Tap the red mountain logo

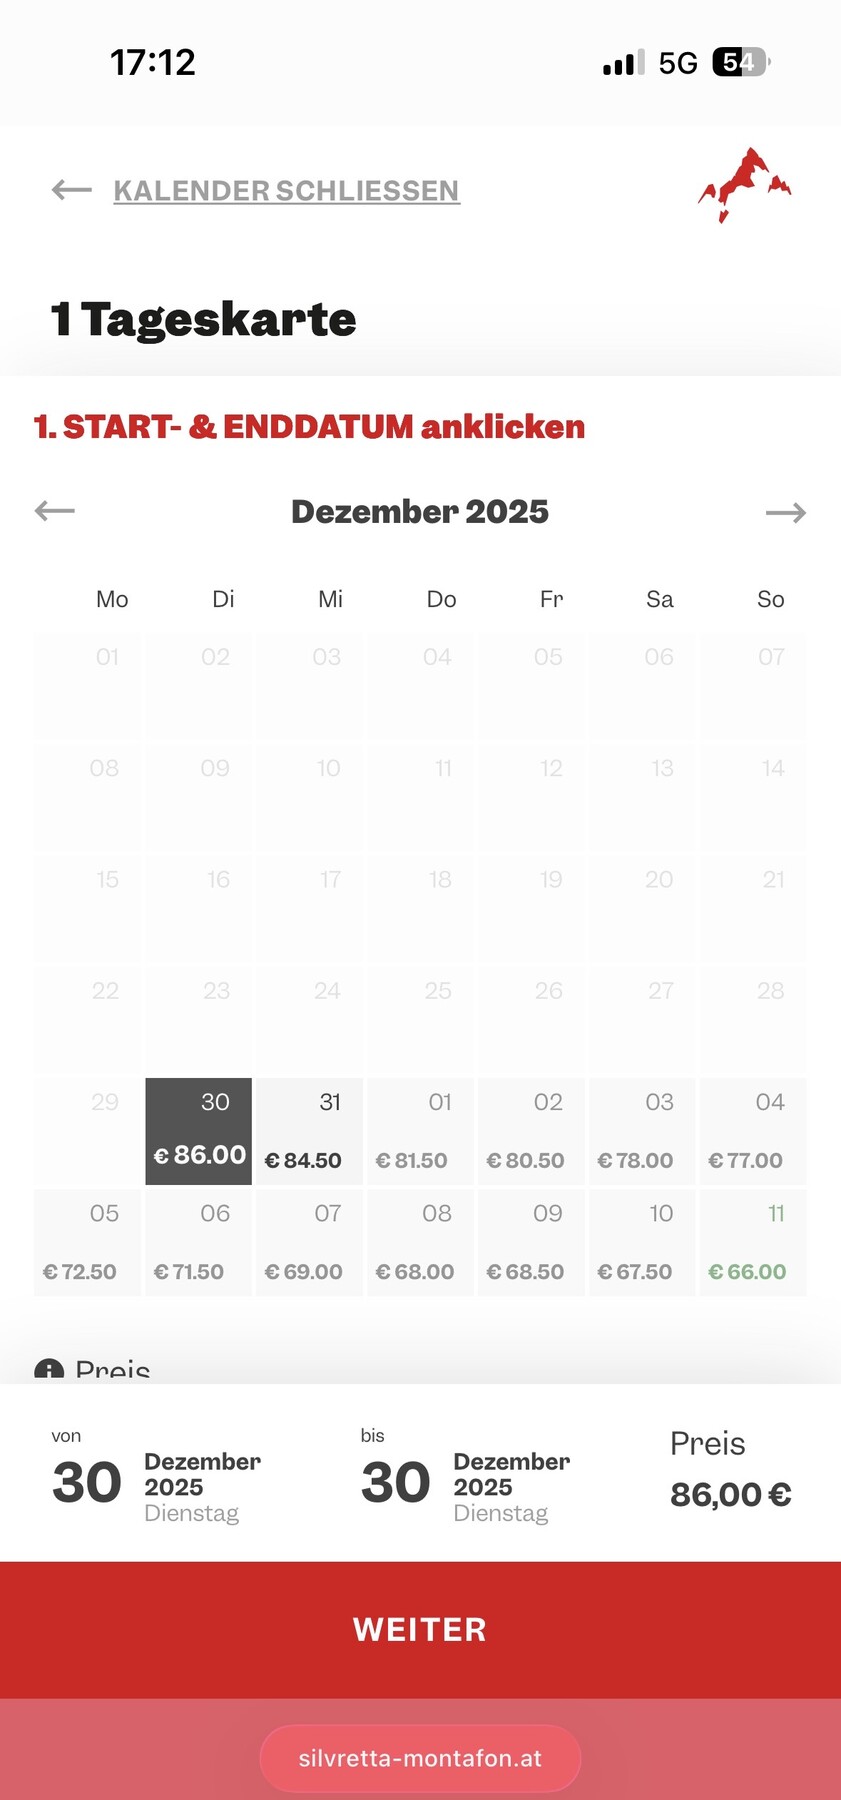click(x=745, y=185)
